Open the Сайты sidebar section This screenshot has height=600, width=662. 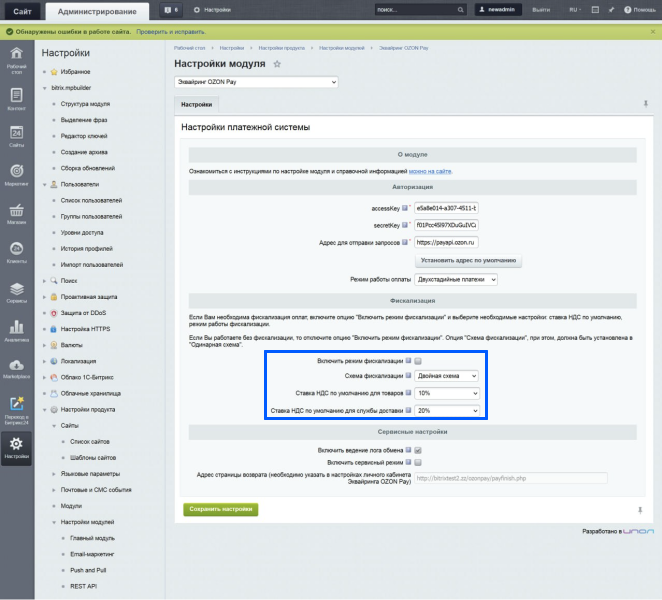(x=16, y=136)
